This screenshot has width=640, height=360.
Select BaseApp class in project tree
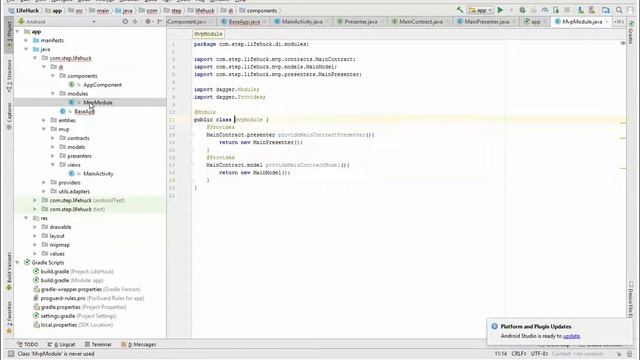85,111
